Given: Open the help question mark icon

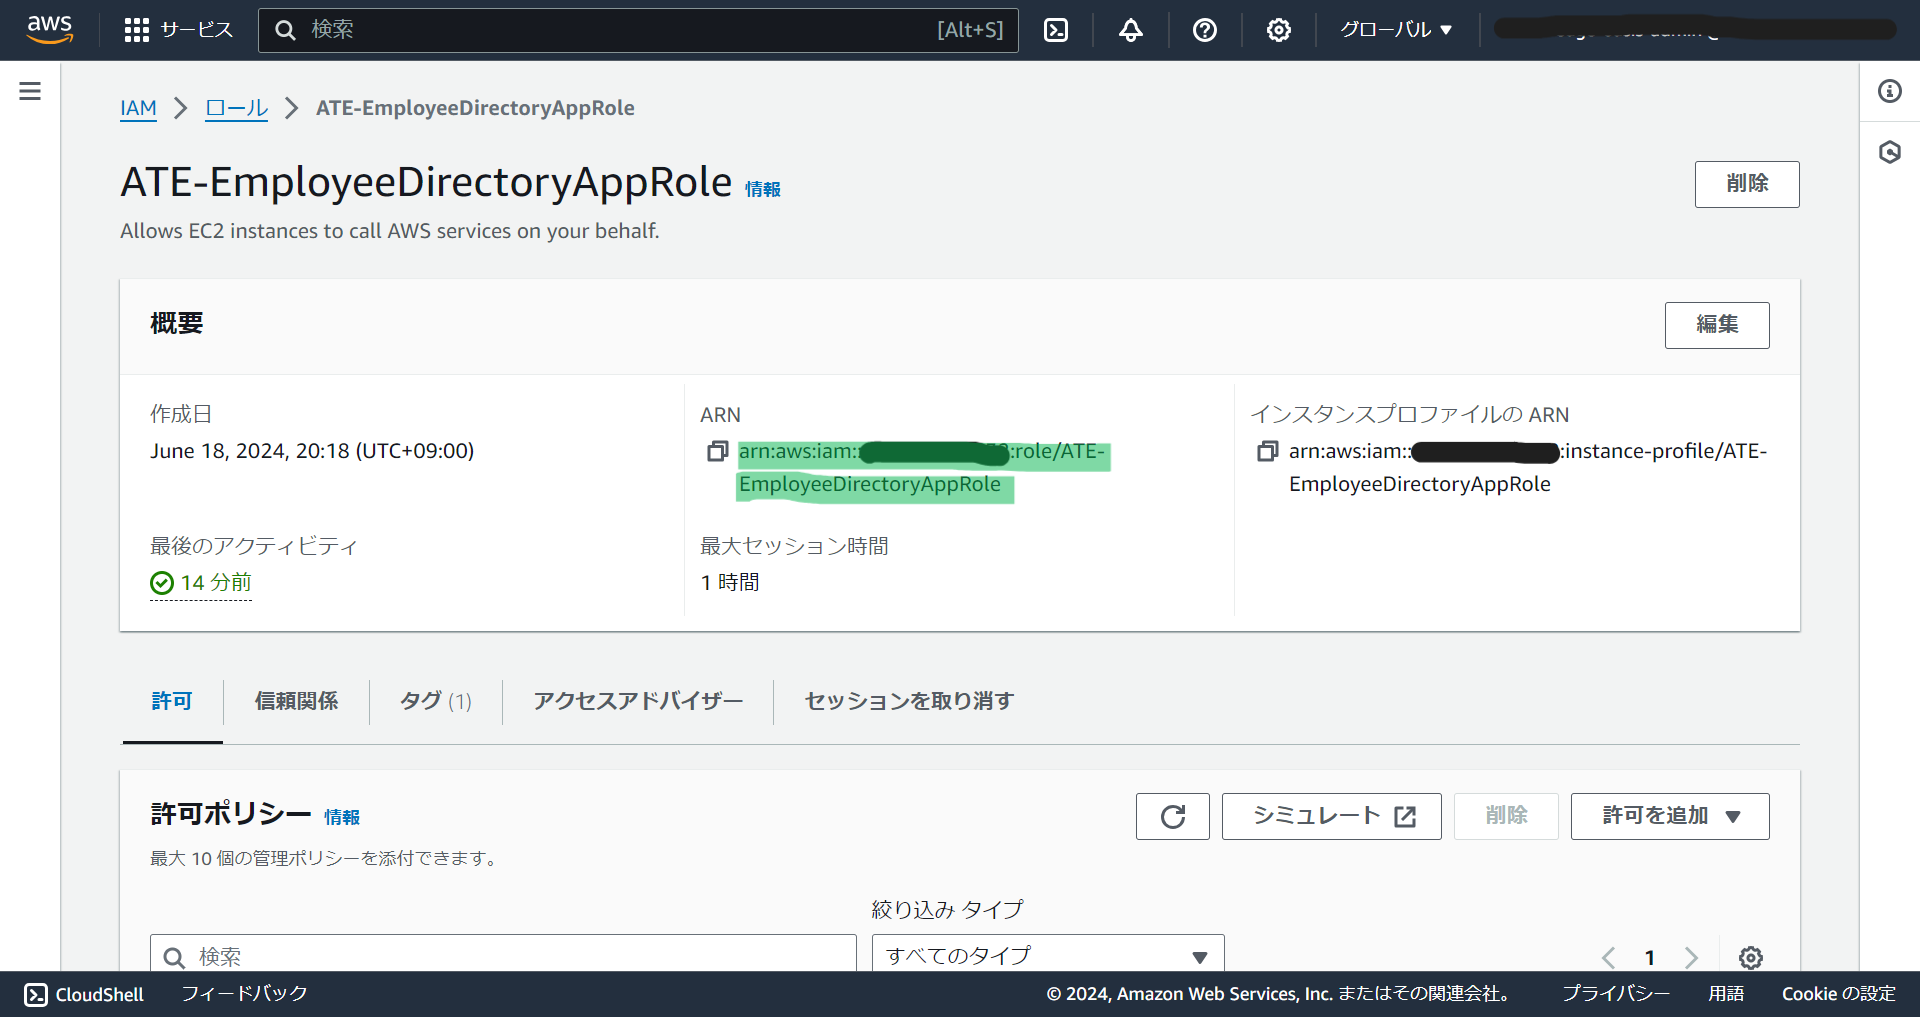Looking at the screenshot, I should pyautogui.click(x=1204, y=30).
